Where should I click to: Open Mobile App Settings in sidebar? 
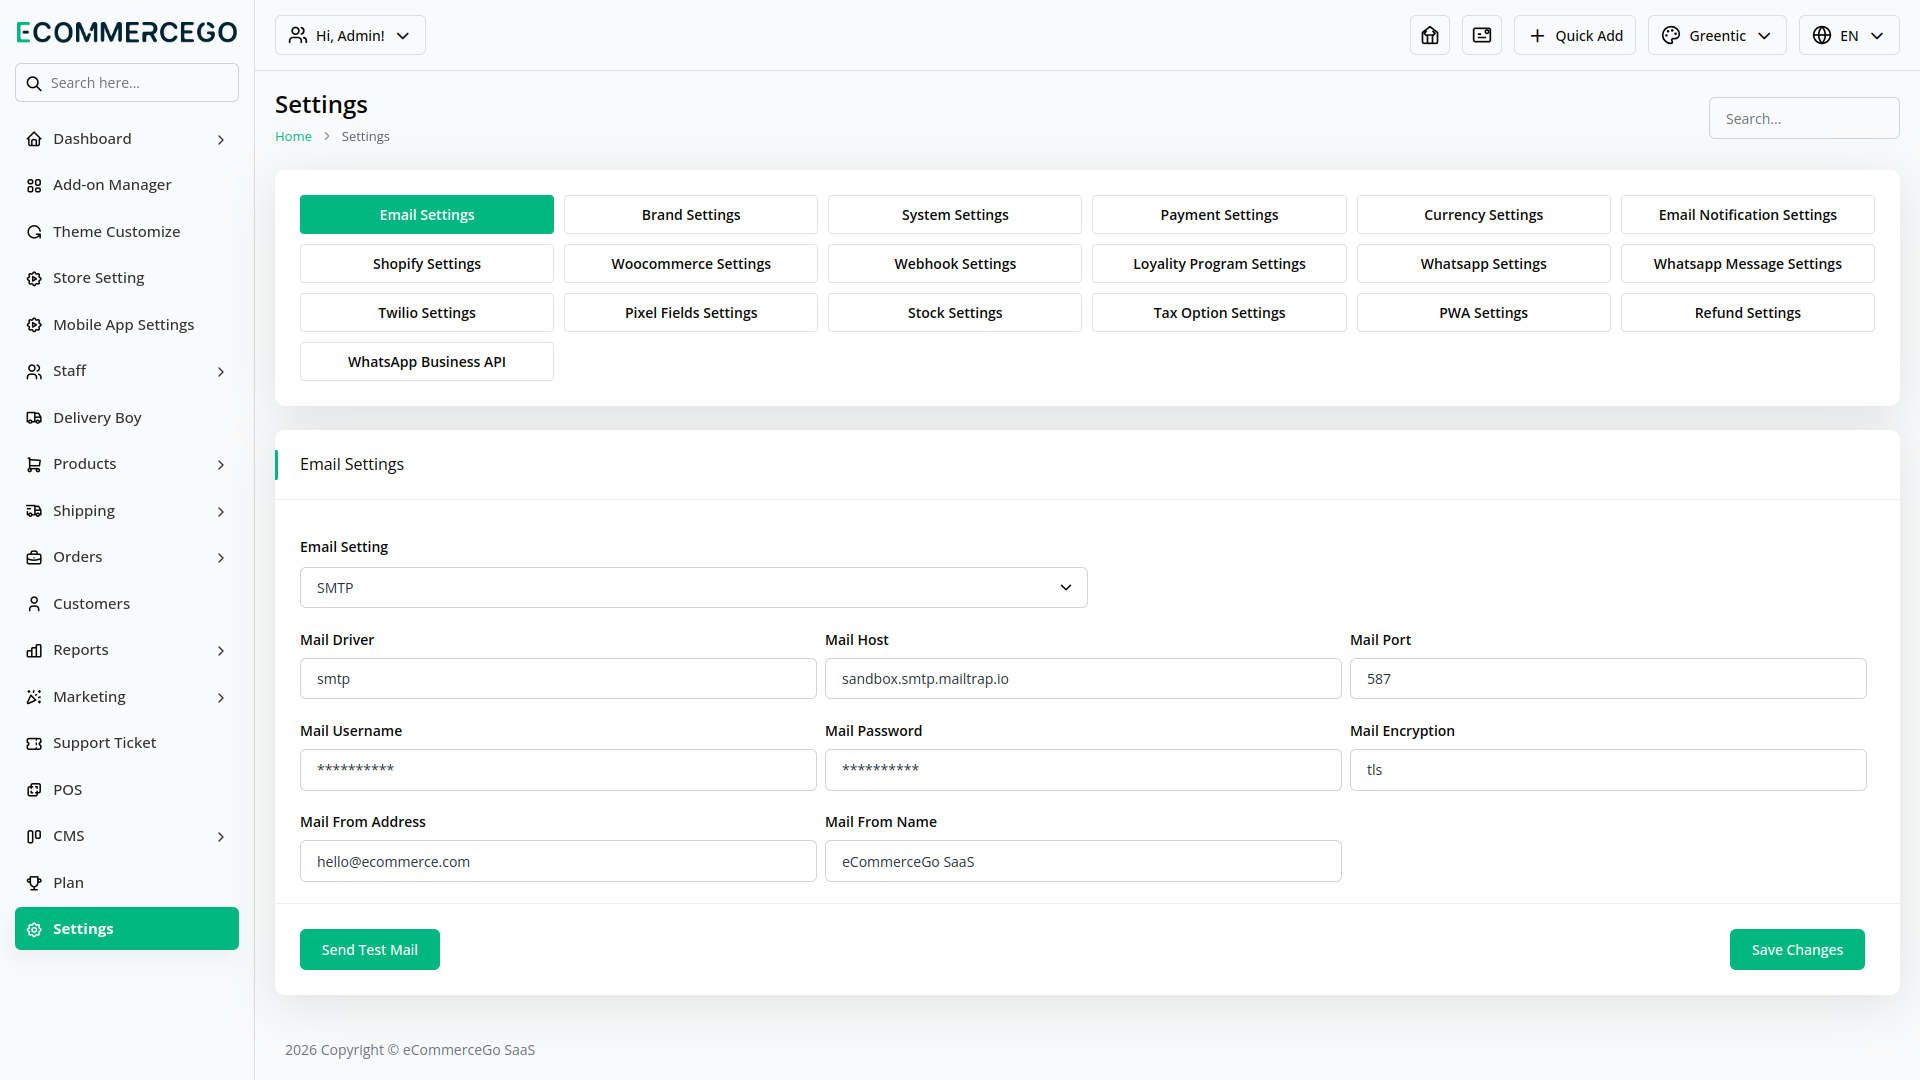pos(123,325)
